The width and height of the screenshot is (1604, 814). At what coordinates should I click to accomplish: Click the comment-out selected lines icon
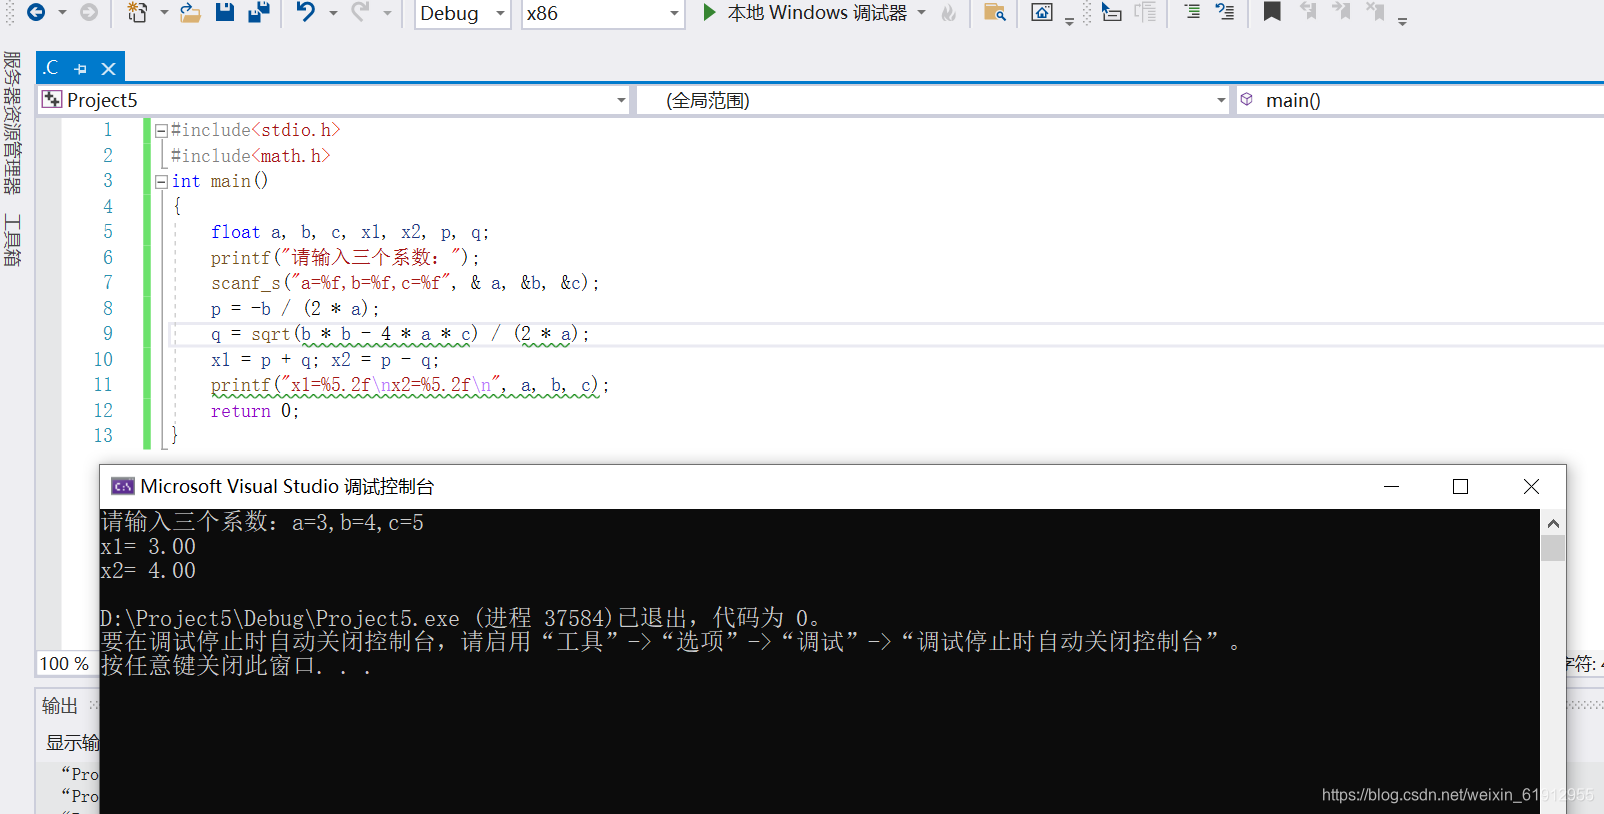(x=1192, y=12)
